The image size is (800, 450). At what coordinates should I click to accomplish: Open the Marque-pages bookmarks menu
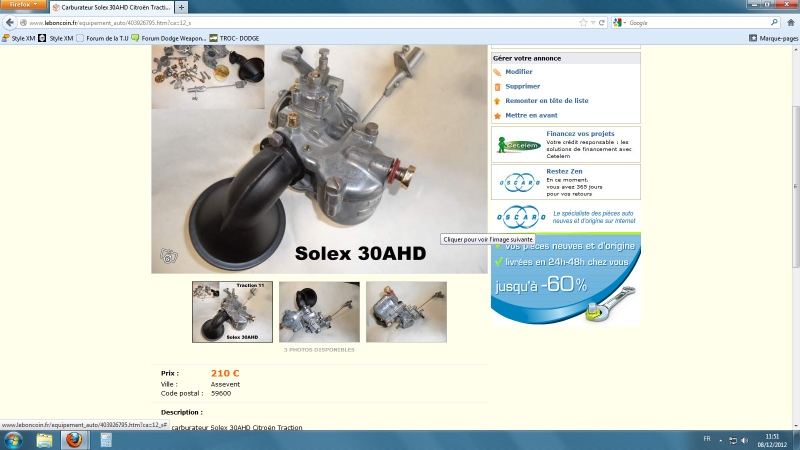[773, 38]
